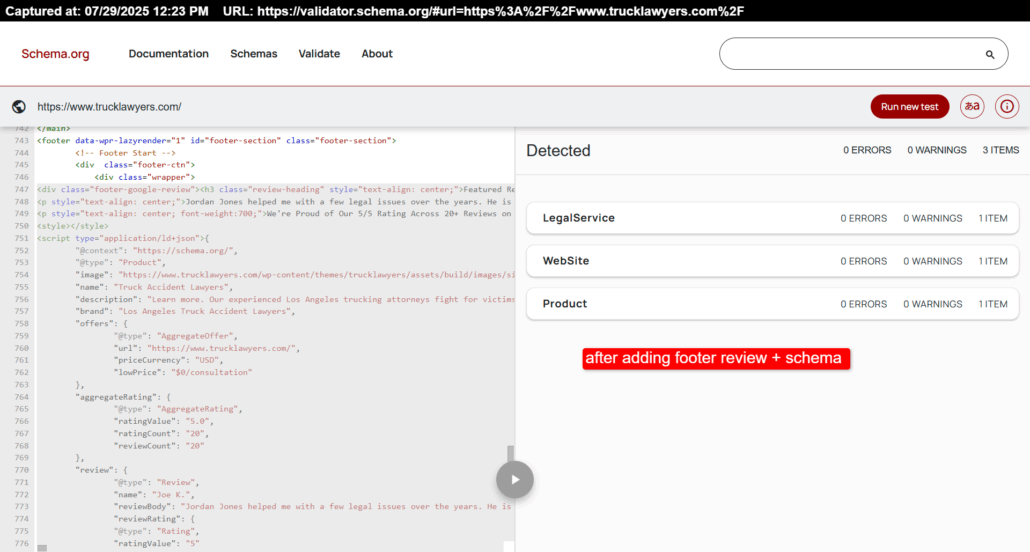Click the "@type": "AggregateOffer" code line
The width and height of the screenshot is (1030, 552).
pyautogui.click(x=175, y=336)
